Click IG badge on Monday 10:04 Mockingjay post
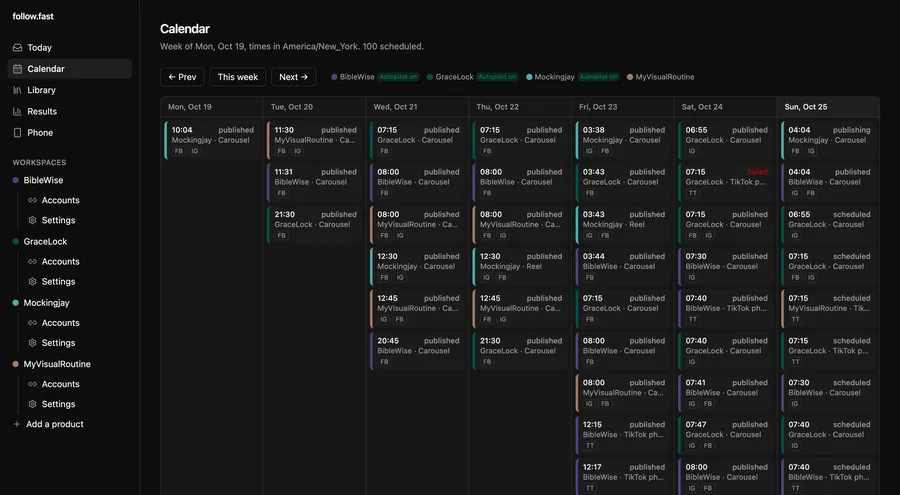 (x=195, y=151)
